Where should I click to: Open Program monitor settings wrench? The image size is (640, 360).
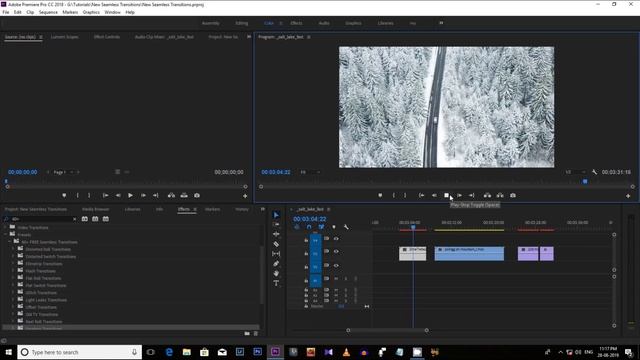tap(594, 172)
